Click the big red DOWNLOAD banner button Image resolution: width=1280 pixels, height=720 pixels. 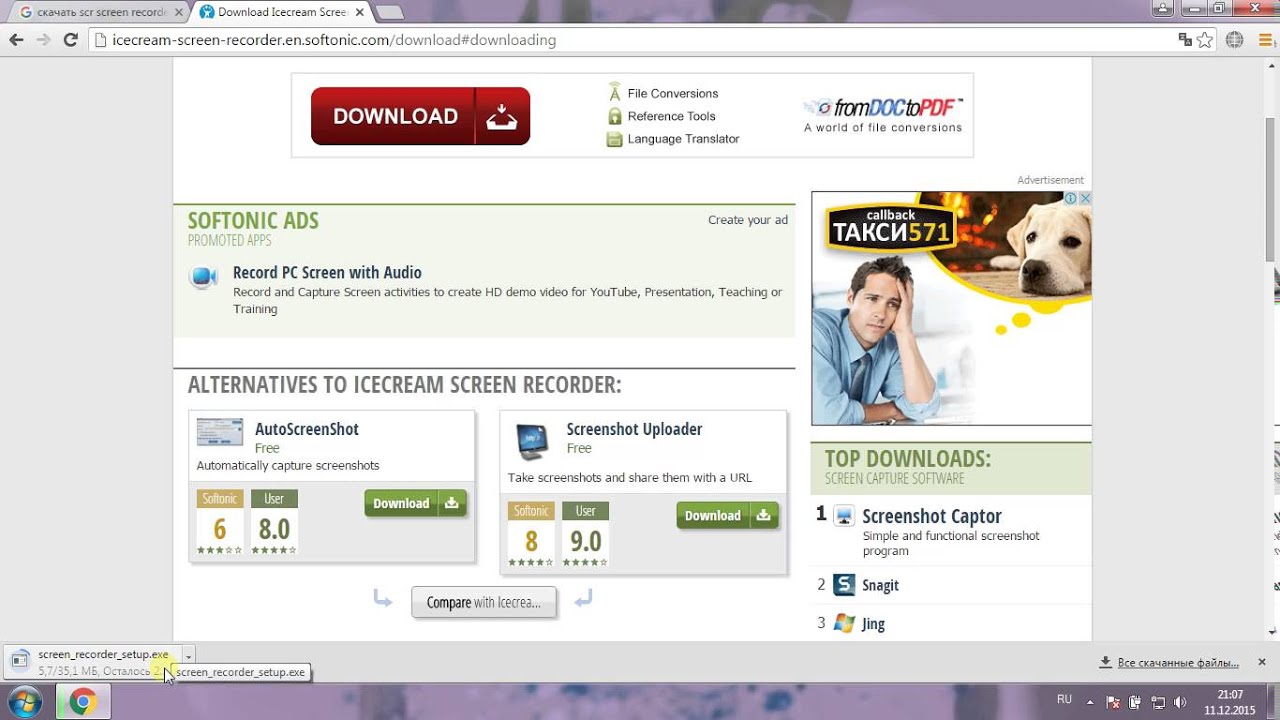tap(420, 116)
